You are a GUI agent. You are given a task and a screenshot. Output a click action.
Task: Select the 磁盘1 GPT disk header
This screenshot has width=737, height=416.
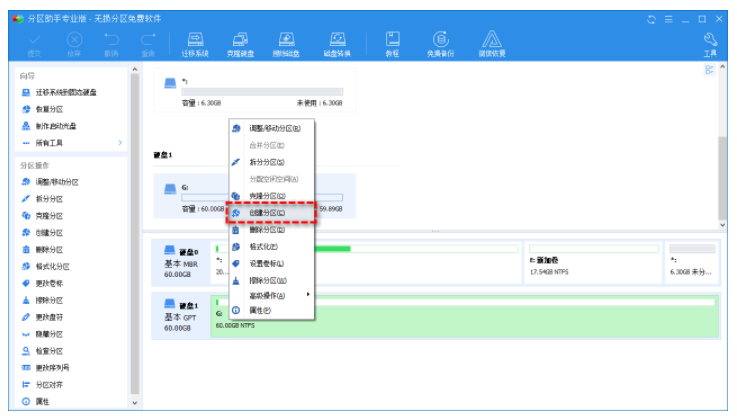180,315
